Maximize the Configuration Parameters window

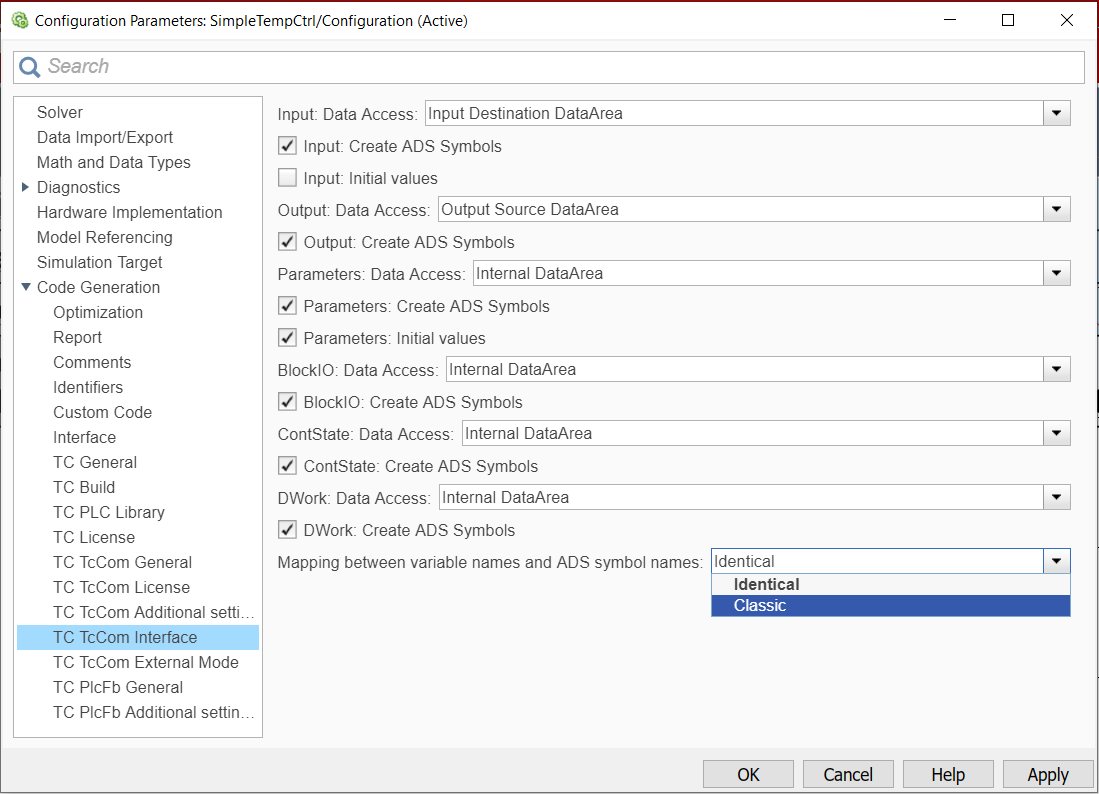(1008, 20)
